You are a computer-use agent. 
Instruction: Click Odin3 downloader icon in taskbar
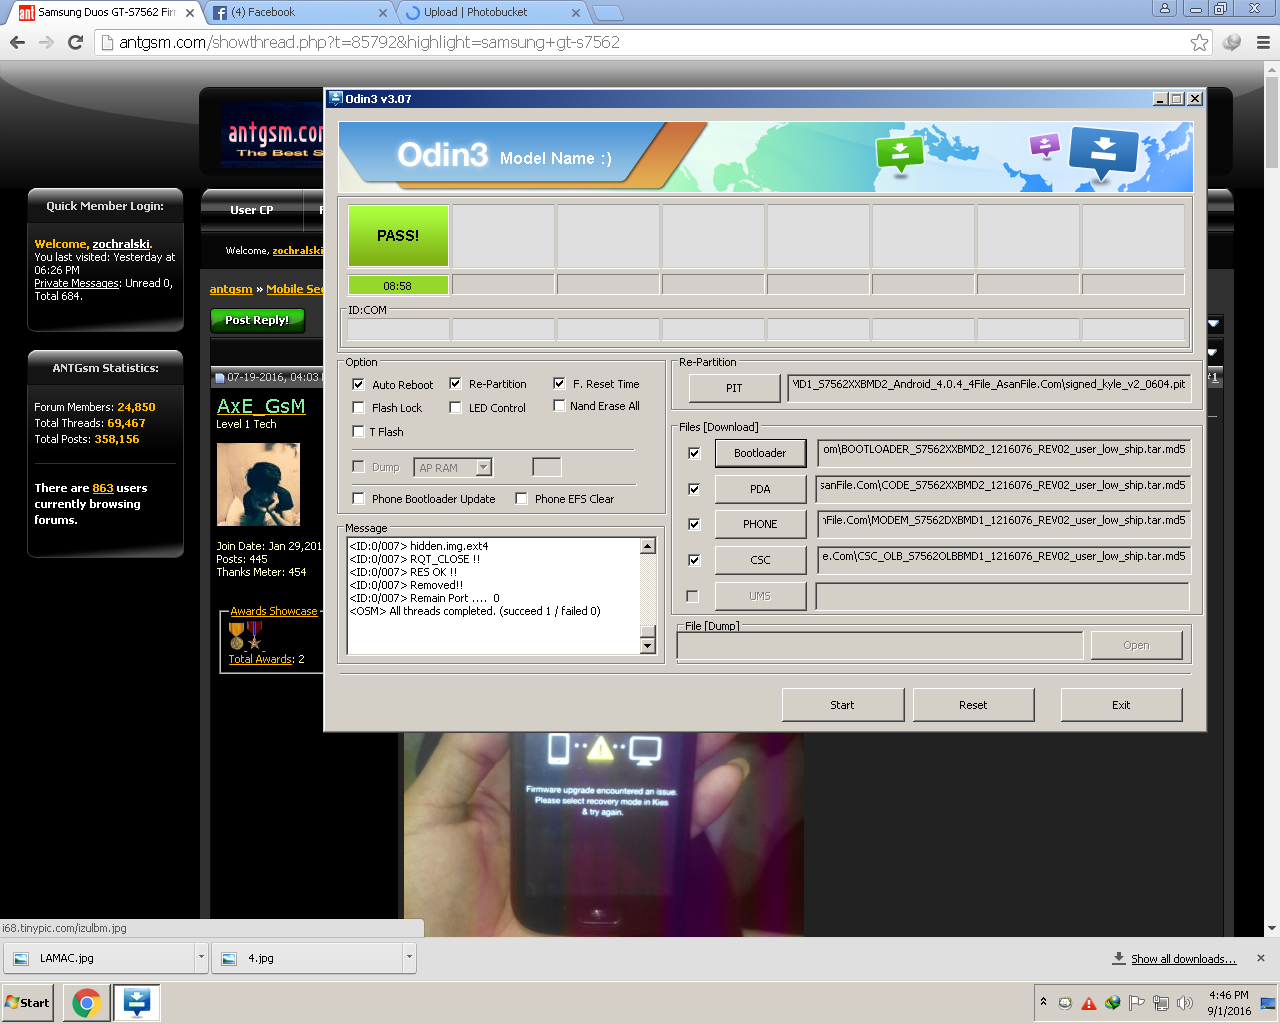click(x=136, y=1002)
